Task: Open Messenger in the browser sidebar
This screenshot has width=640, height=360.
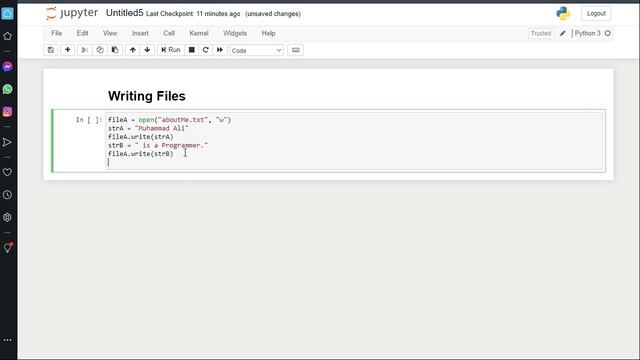Action: 7,67
